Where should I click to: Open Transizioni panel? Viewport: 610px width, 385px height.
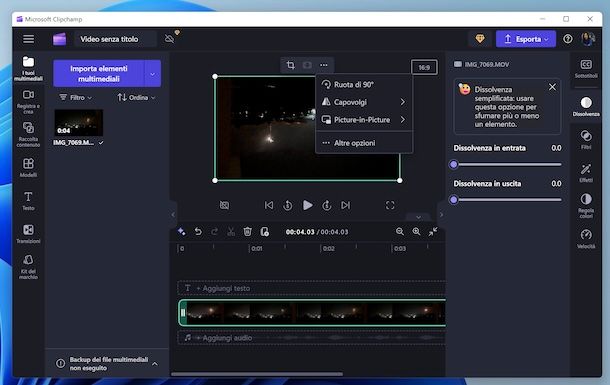click(28, 234)
